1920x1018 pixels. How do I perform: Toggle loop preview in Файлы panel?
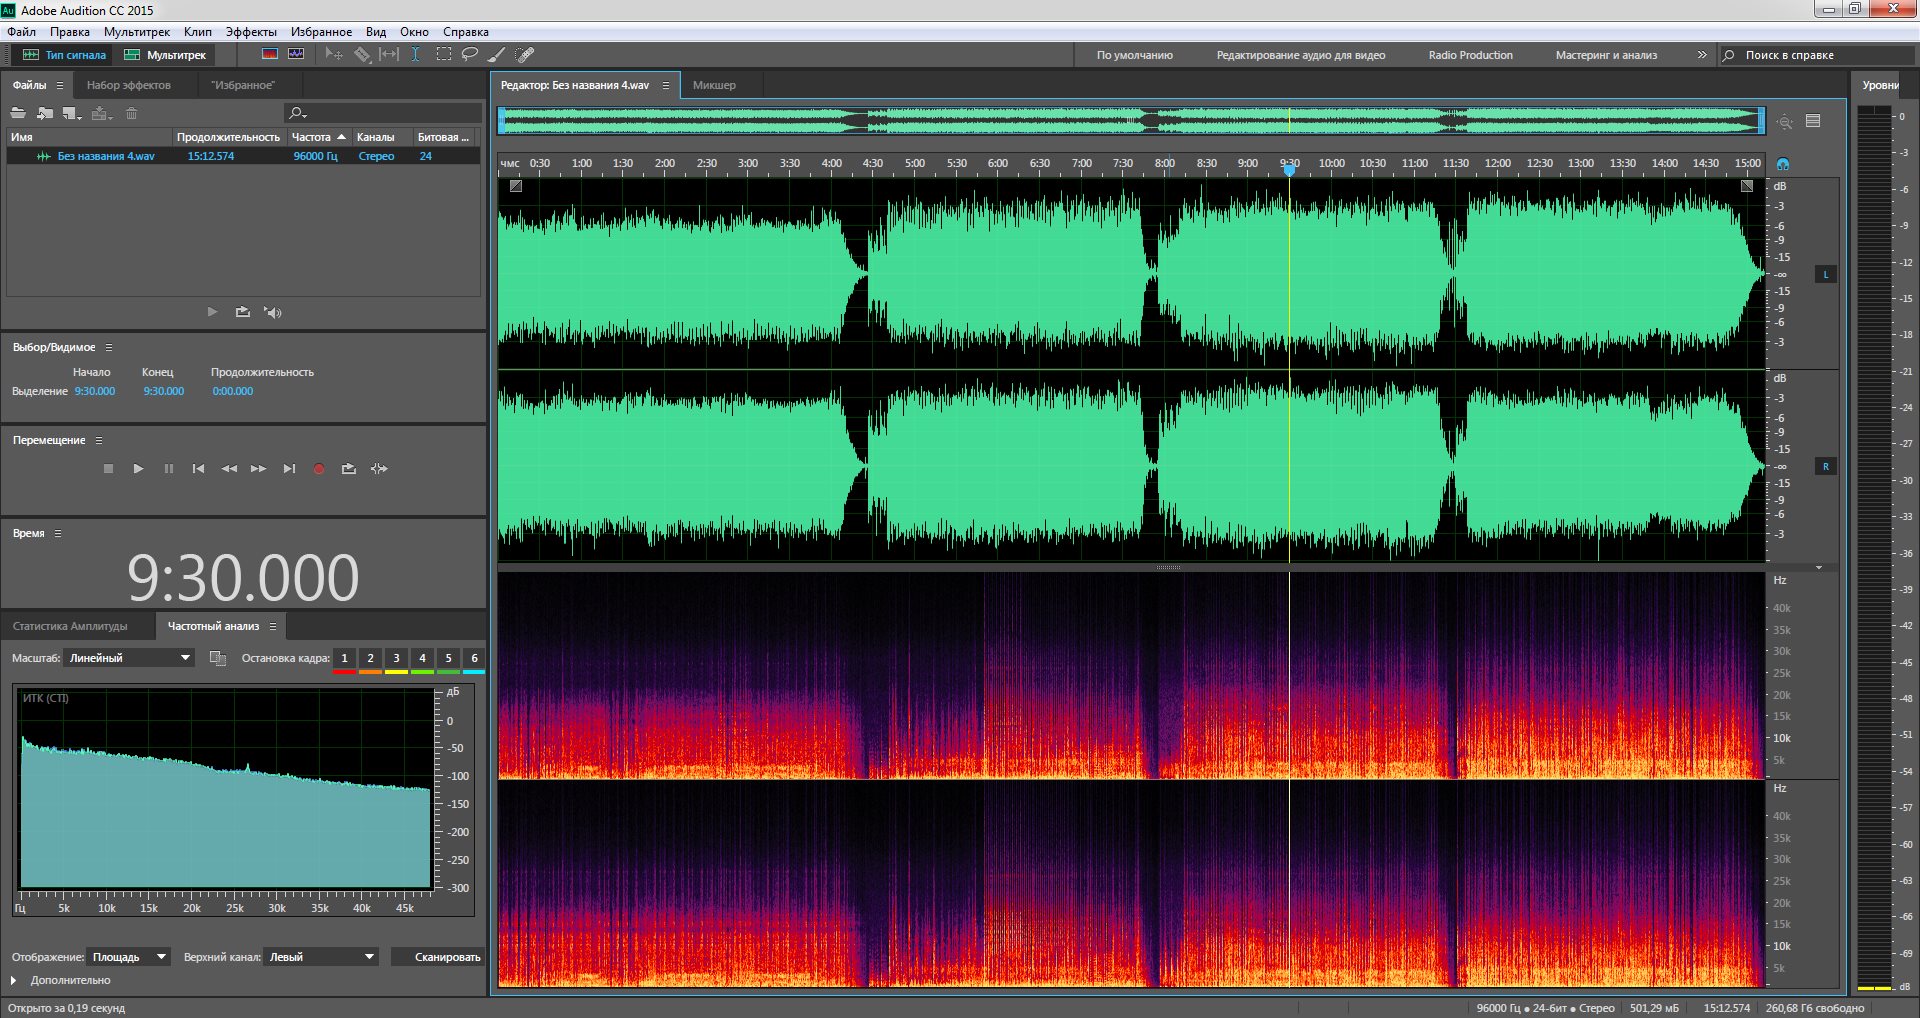242,312
